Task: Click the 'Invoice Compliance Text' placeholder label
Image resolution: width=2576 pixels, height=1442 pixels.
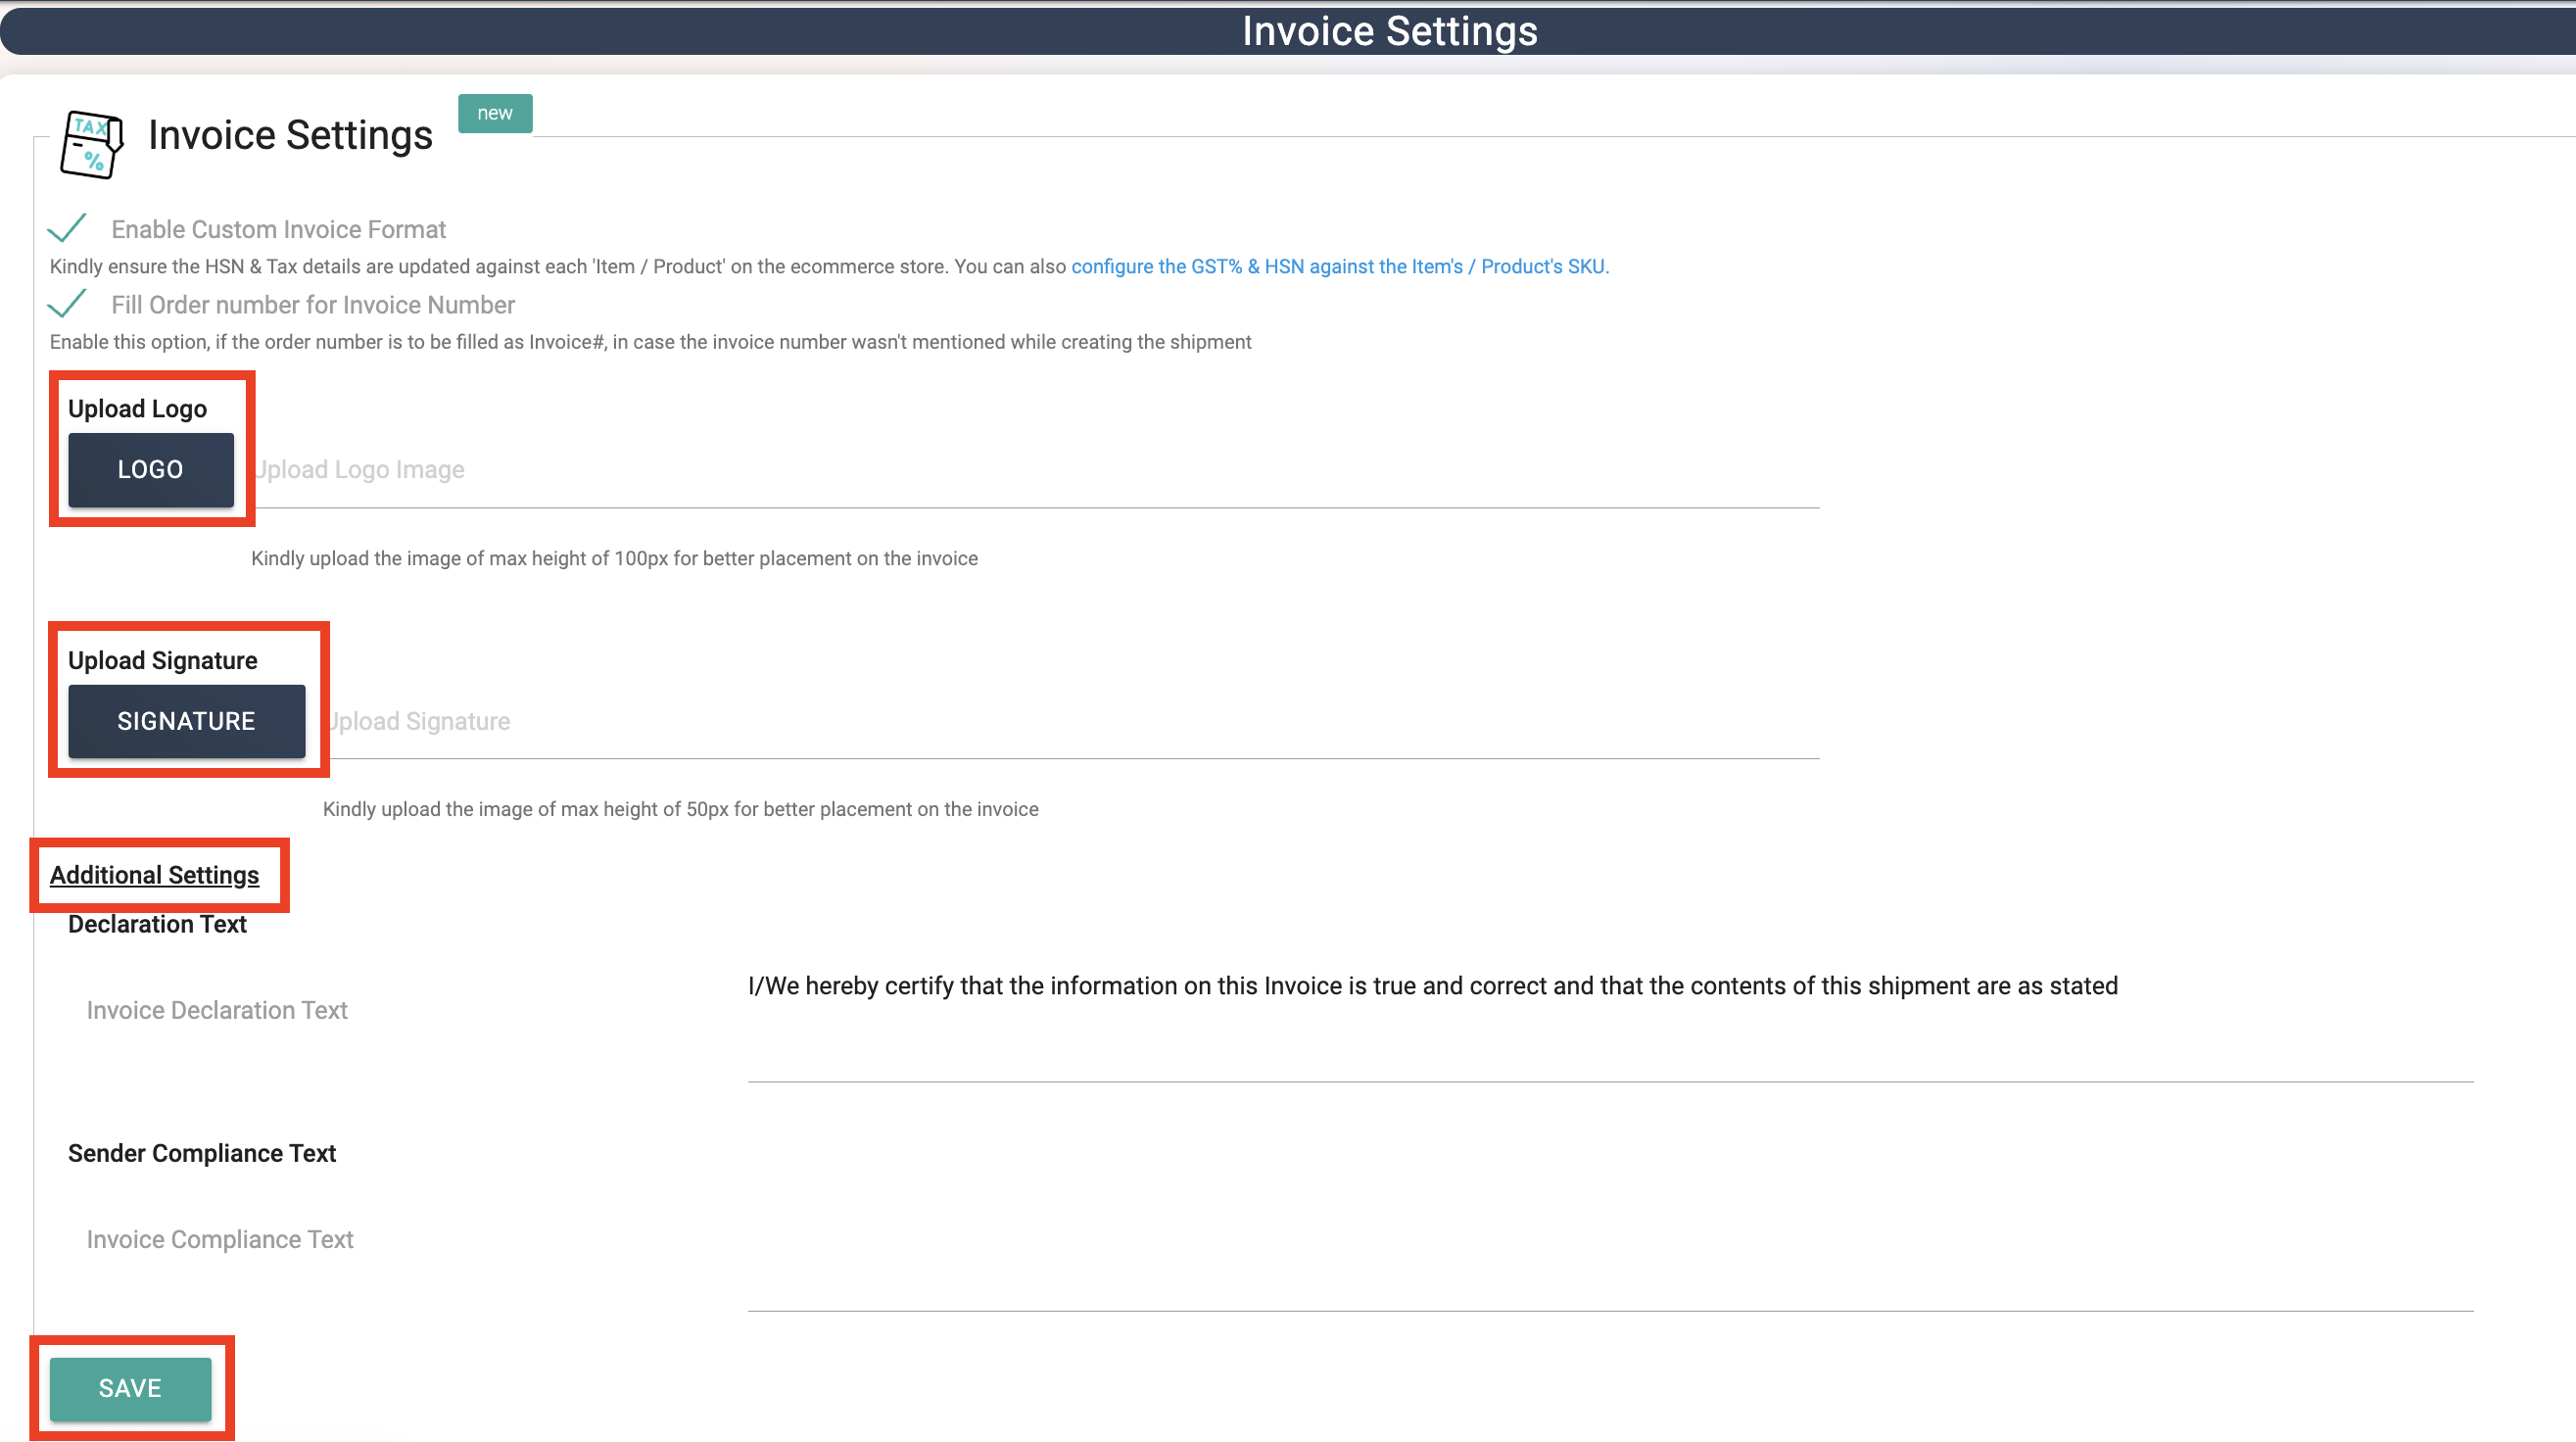Action: pyautogui.click(x=220, y=1239)
